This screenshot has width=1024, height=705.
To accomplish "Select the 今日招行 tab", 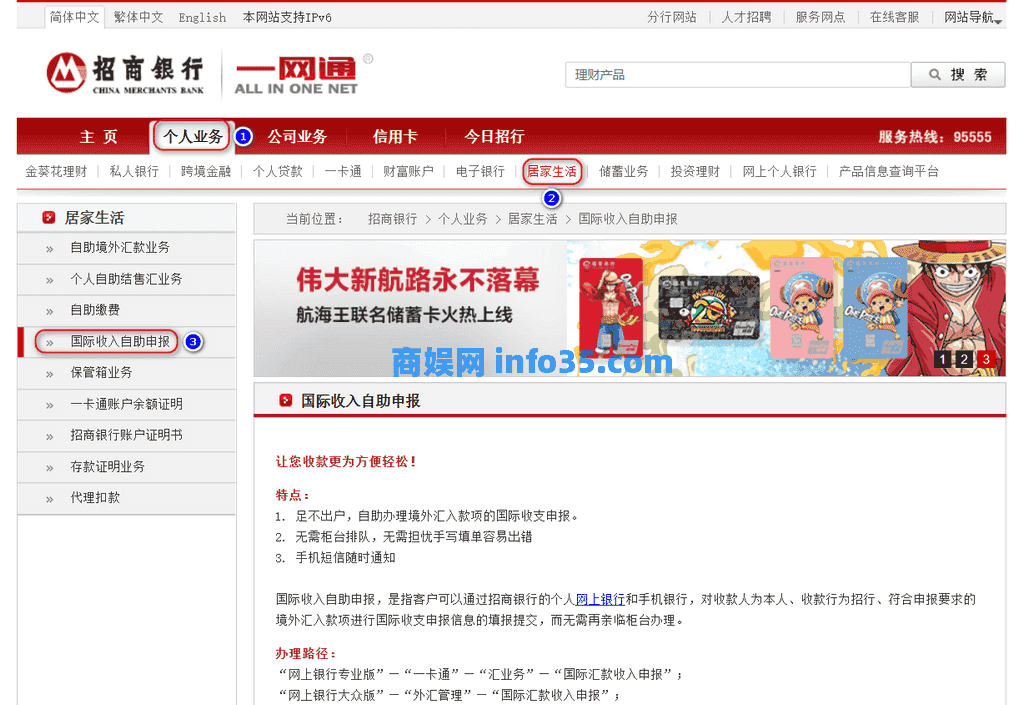I will (494, 136).
